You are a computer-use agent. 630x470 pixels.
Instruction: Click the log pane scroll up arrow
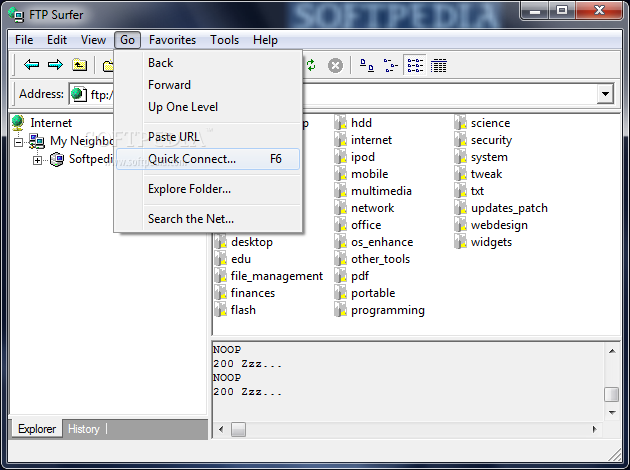(x=612, y=351)
